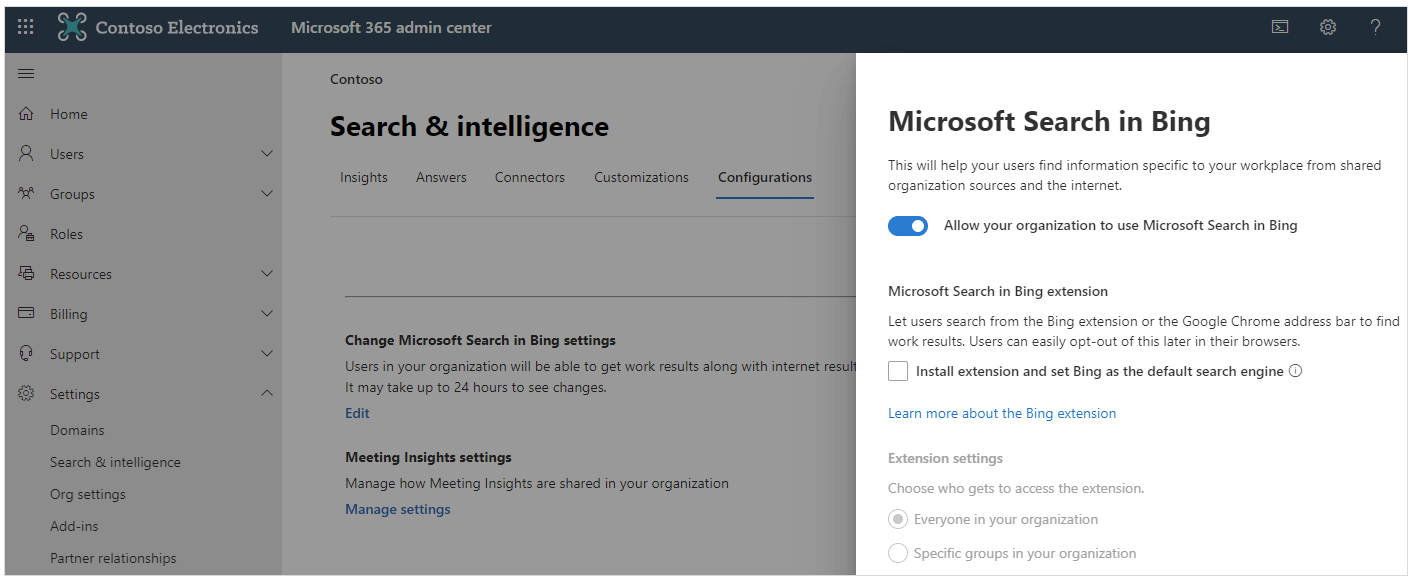Click the Microsoft Search in Bing panel title
1415x582 pixels.
(x=1049, y=122)
